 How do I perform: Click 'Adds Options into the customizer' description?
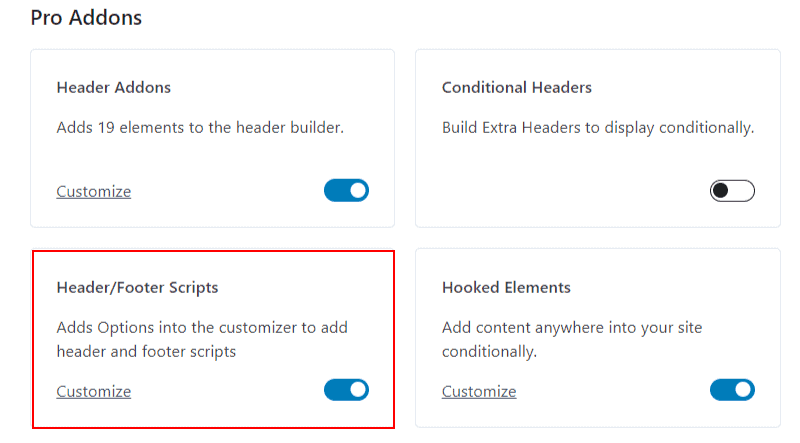pos(202,339)
